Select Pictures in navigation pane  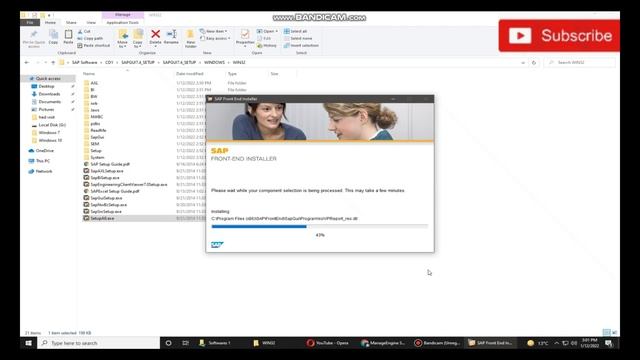click(x=46, y=110)
